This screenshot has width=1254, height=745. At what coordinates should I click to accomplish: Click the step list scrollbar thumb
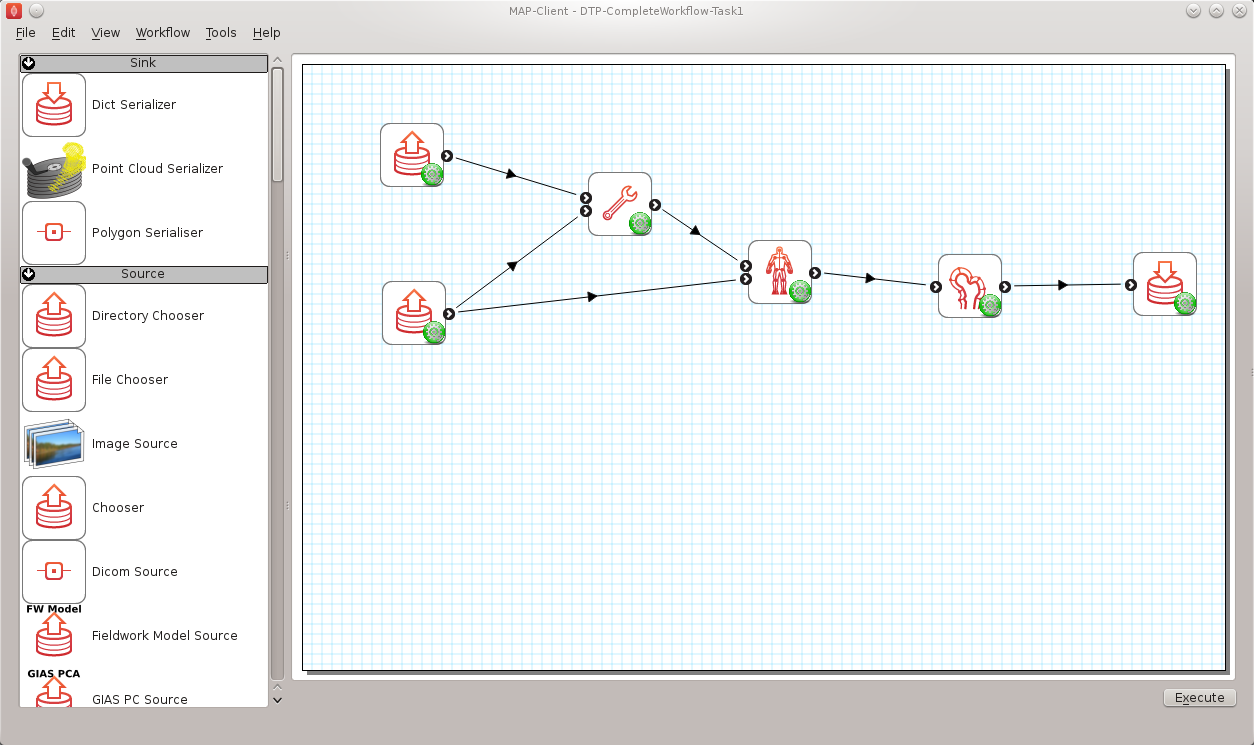(x=278, y=124)
